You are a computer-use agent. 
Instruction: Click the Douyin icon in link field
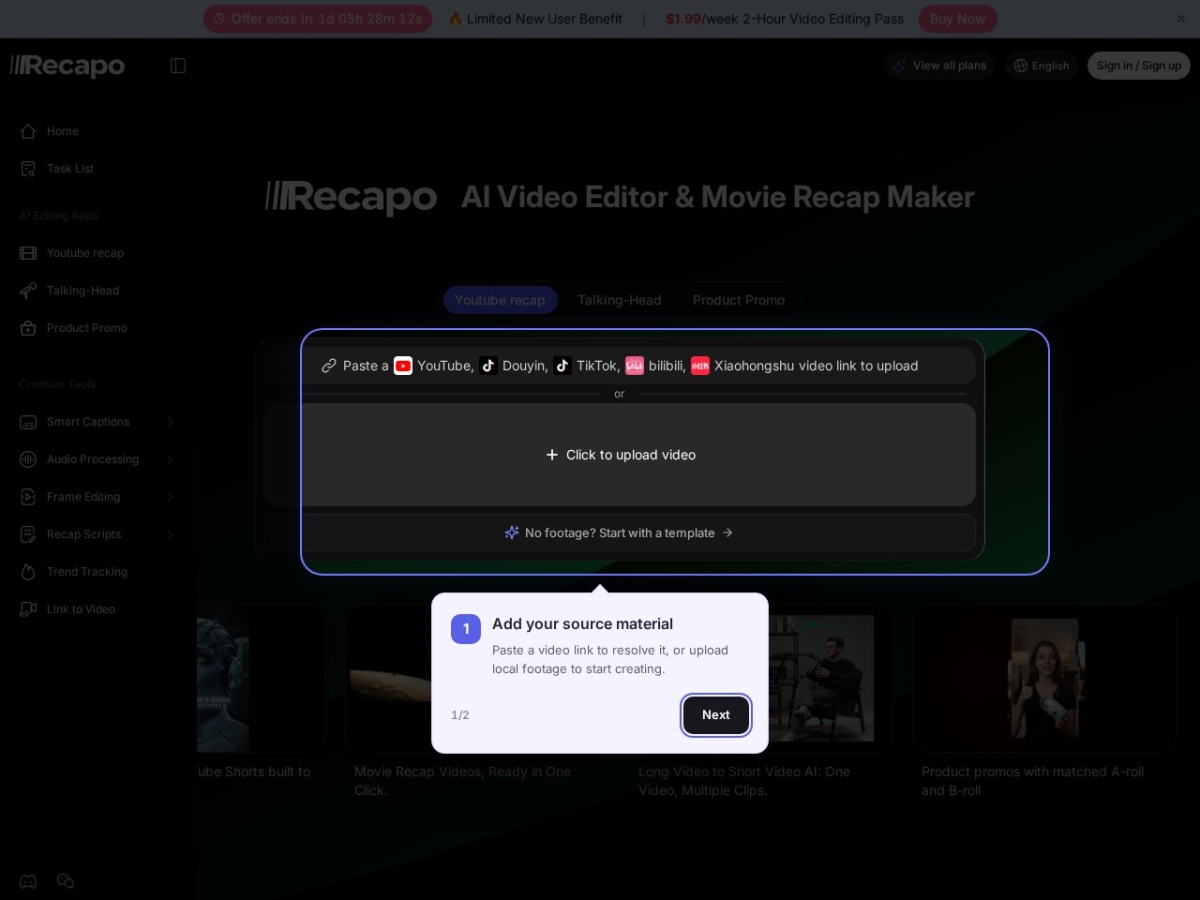coord(488,366)
